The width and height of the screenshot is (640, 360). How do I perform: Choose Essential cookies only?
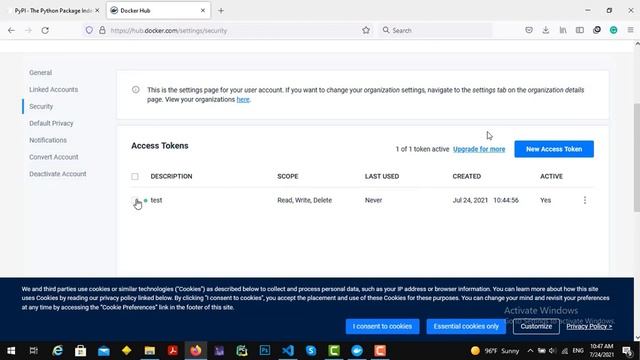coord(466,327)
